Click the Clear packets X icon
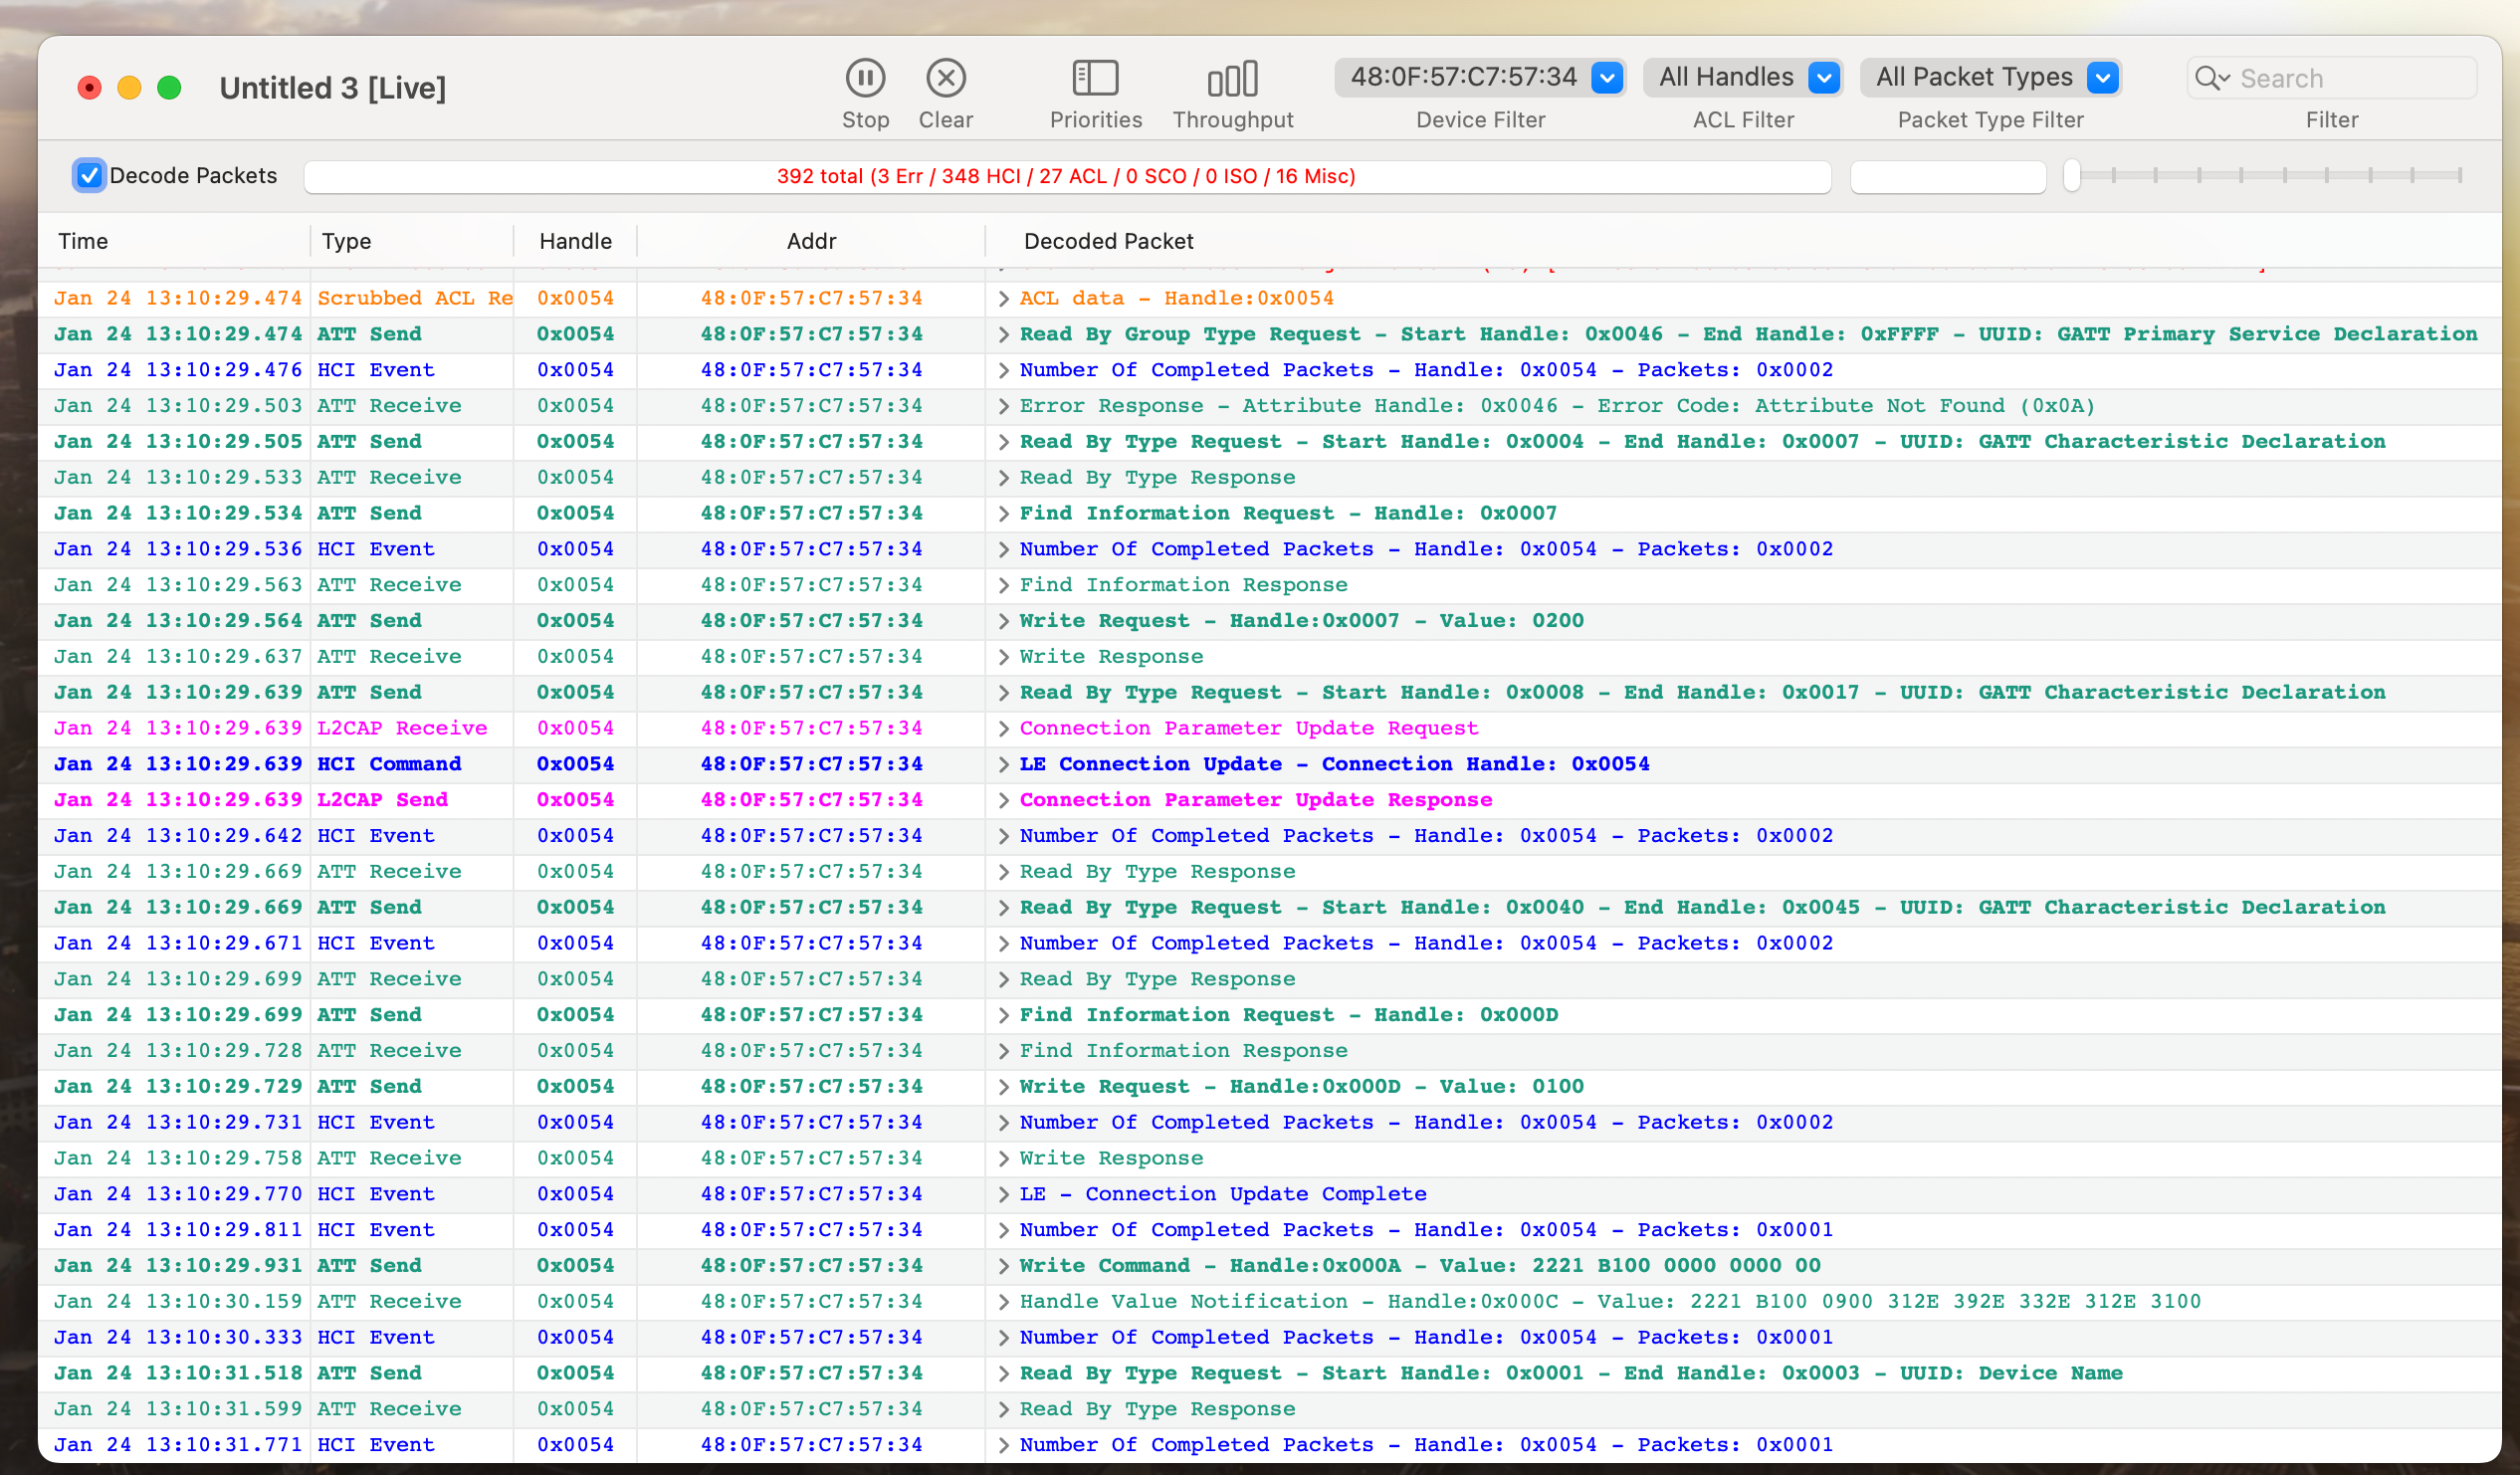Screen dimensions: 2520x1475 (945, 78)
